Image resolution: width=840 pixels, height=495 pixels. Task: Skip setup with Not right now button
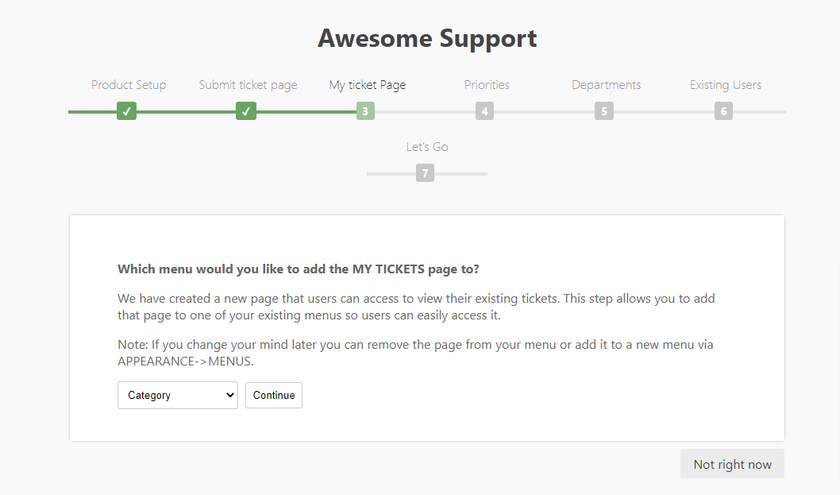(x=732, y=464)
